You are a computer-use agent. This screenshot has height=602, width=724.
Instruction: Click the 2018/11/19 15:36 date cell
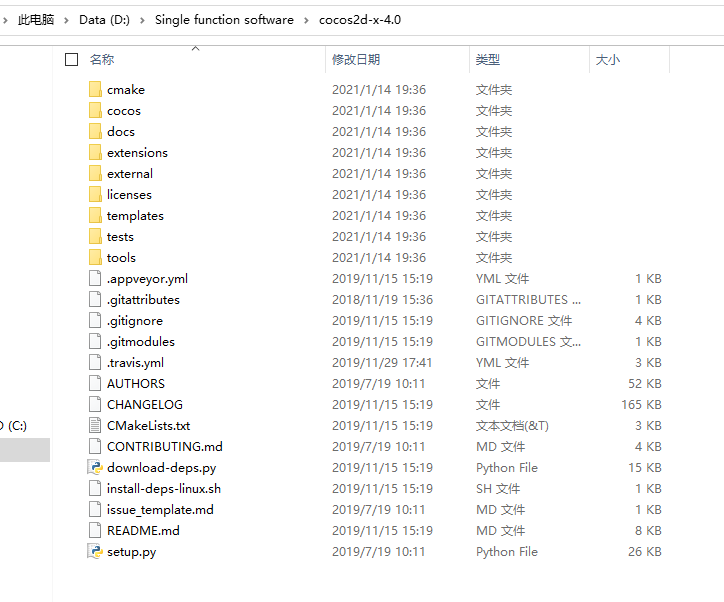382,300
